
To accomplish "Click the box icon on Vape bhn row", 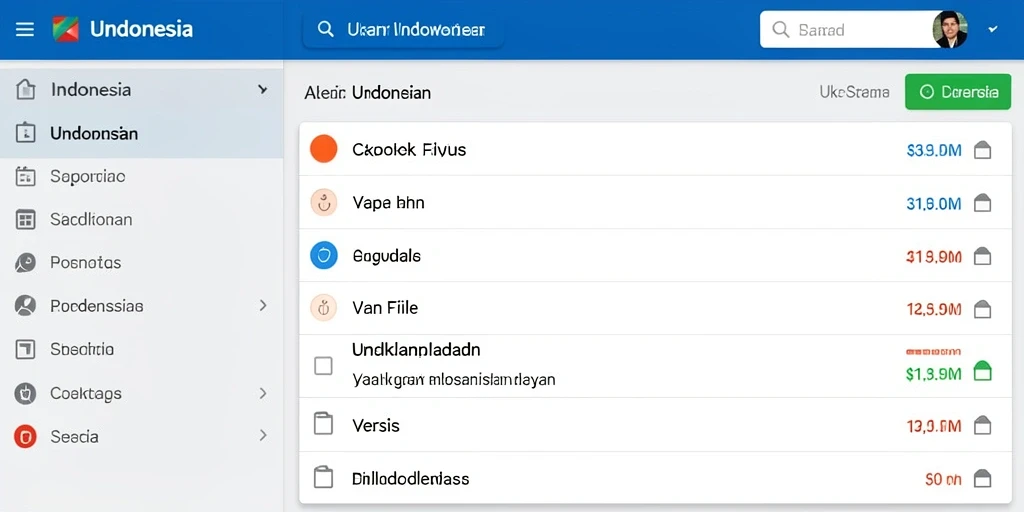I will coord(982,204).
